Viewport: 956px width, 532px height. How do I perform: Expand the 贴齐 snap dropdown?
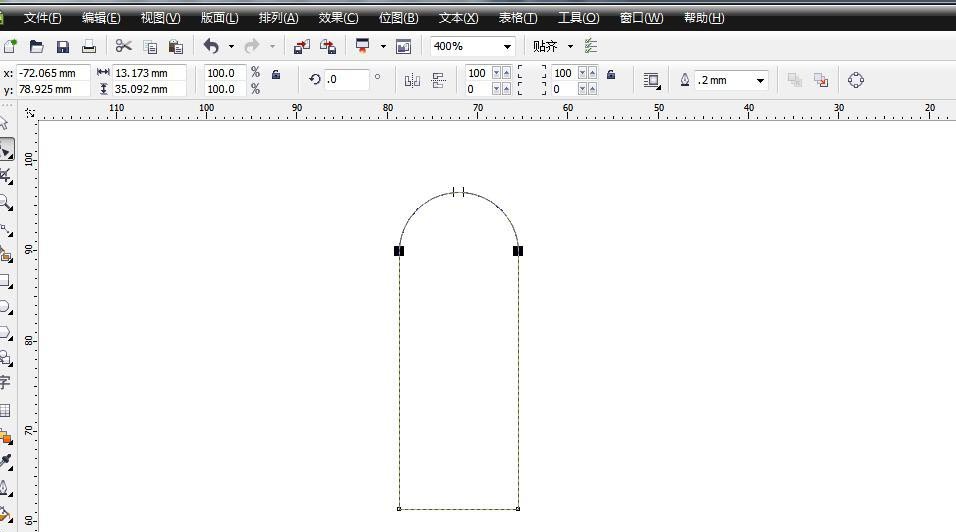[570, 46]
